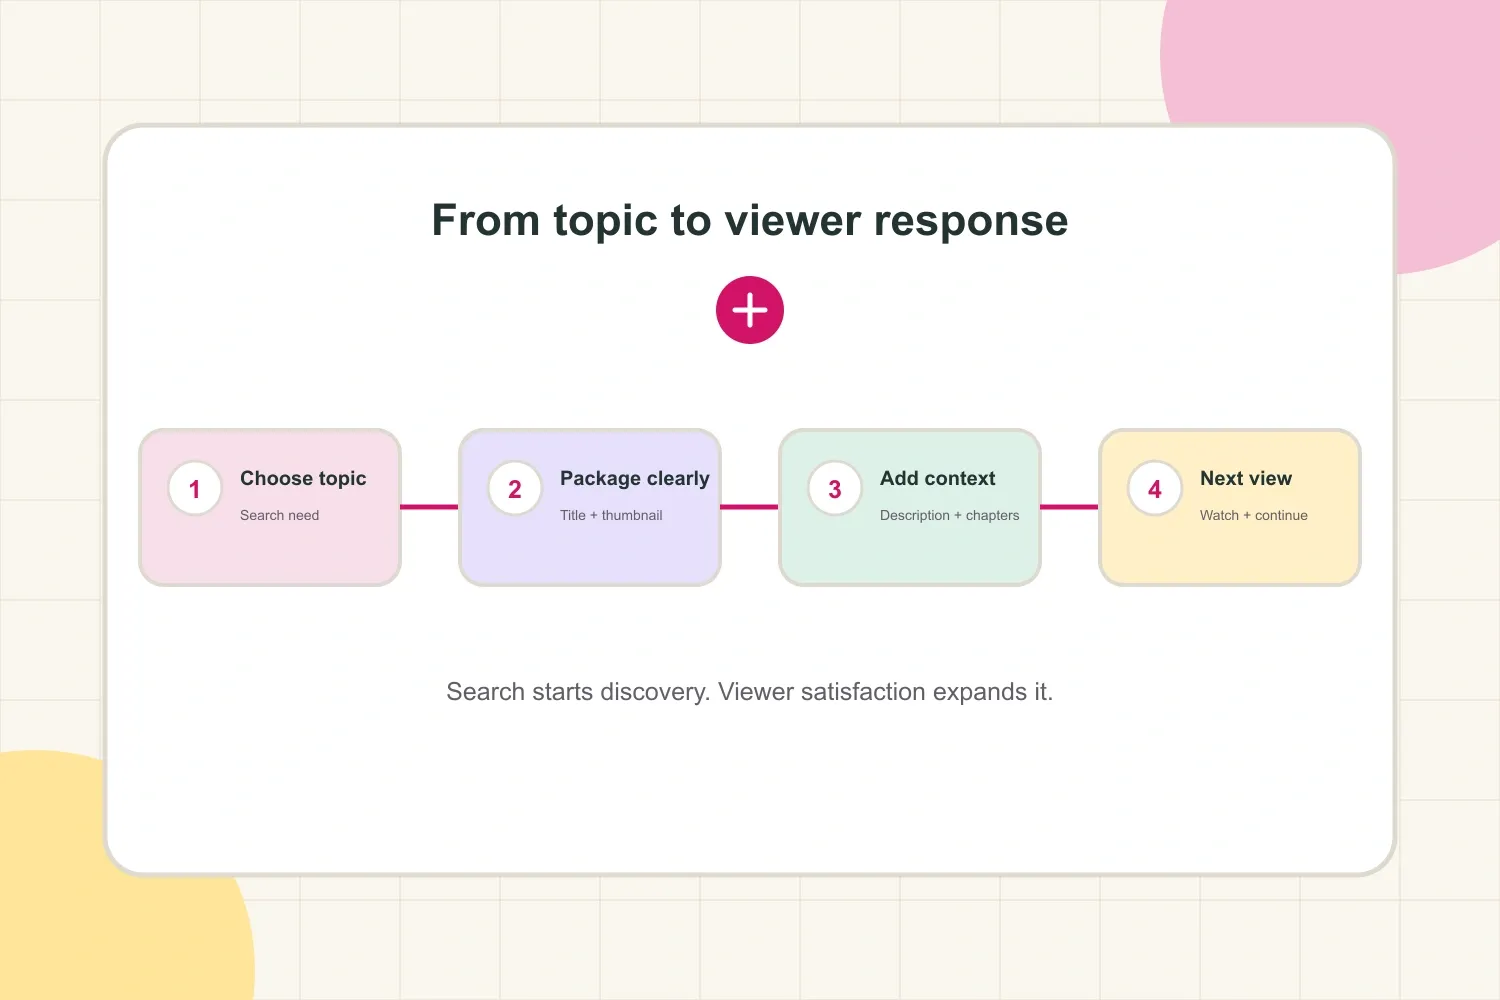This screenshot has width=1500, height=1000.
Task: Click the Watch + continue subtitle
Action: point(1254,515)
